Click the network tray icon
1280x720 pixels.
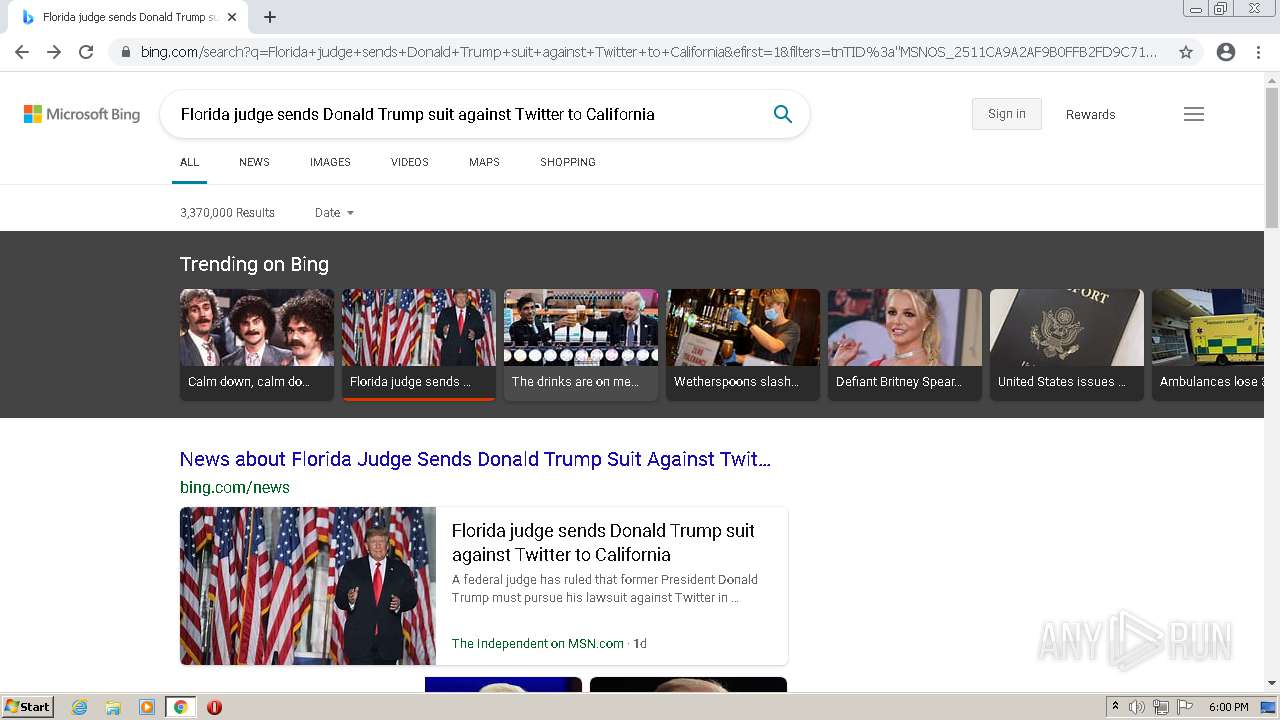1160,707
